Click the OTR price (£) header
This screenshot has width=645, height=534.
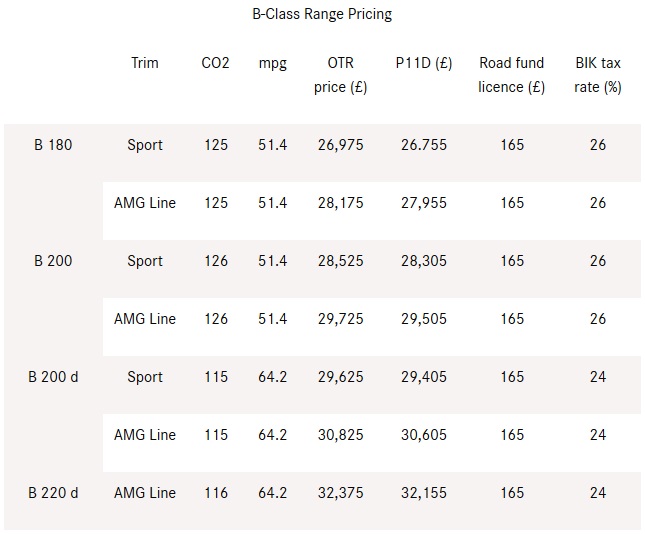[341, 75]
